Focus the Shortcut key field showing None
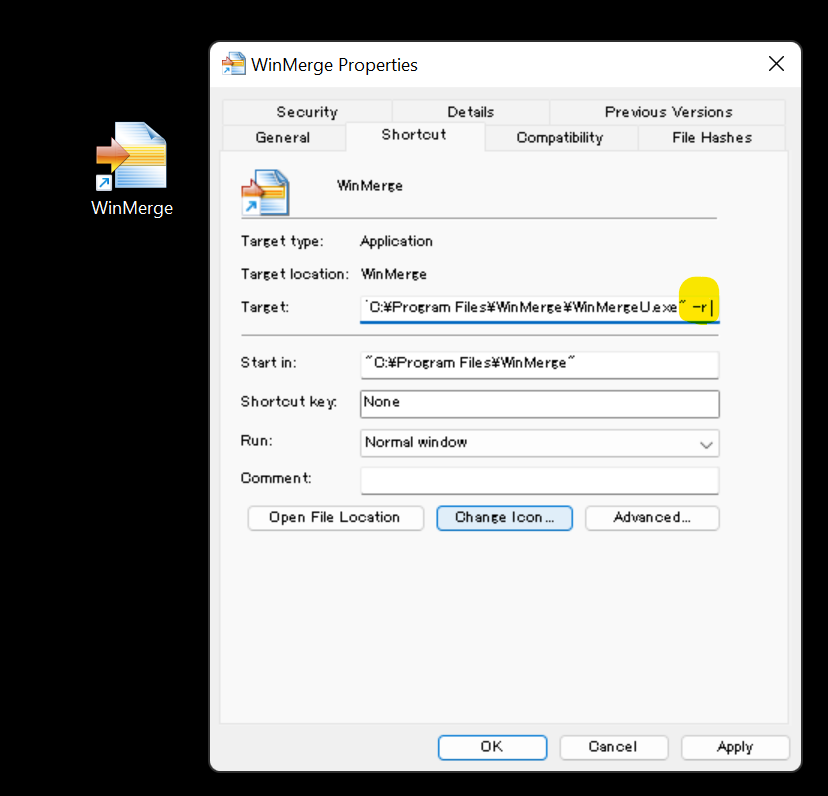 [x=539, y=404]
